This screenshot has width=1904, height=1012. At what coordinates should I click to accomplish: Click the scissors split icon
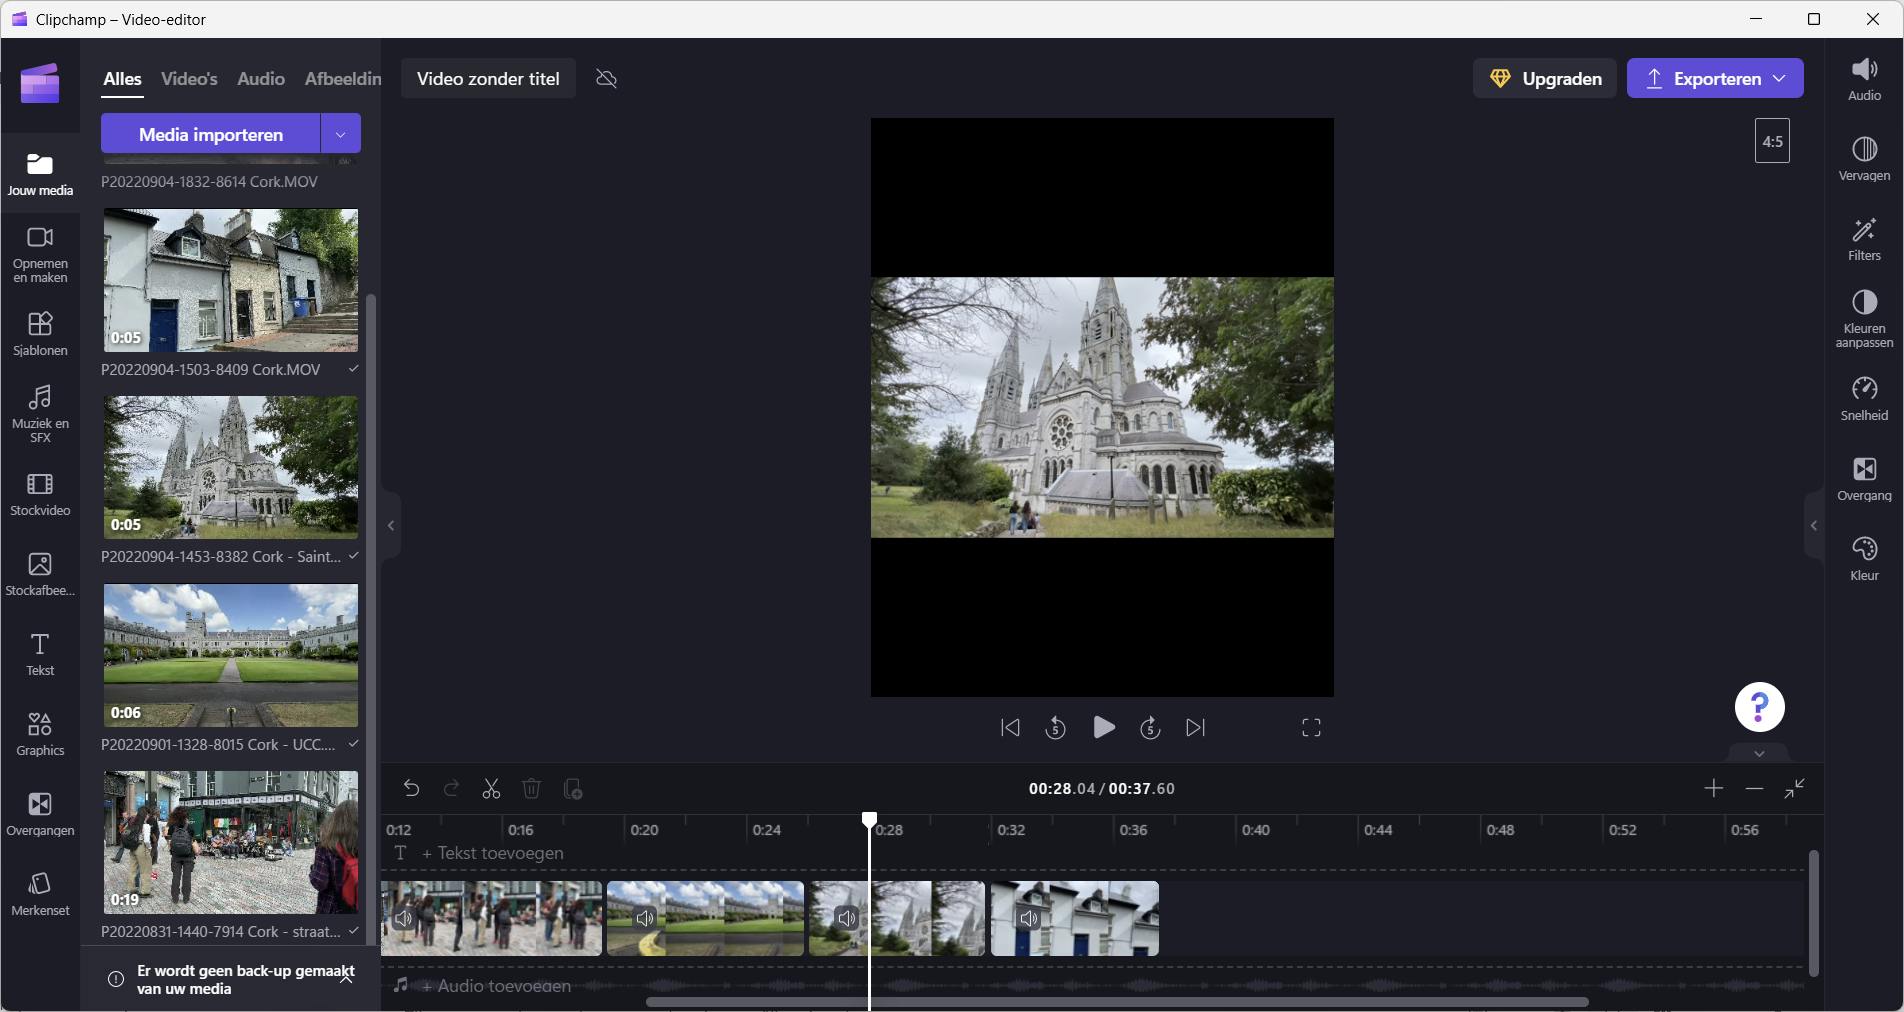pos(491,789)
